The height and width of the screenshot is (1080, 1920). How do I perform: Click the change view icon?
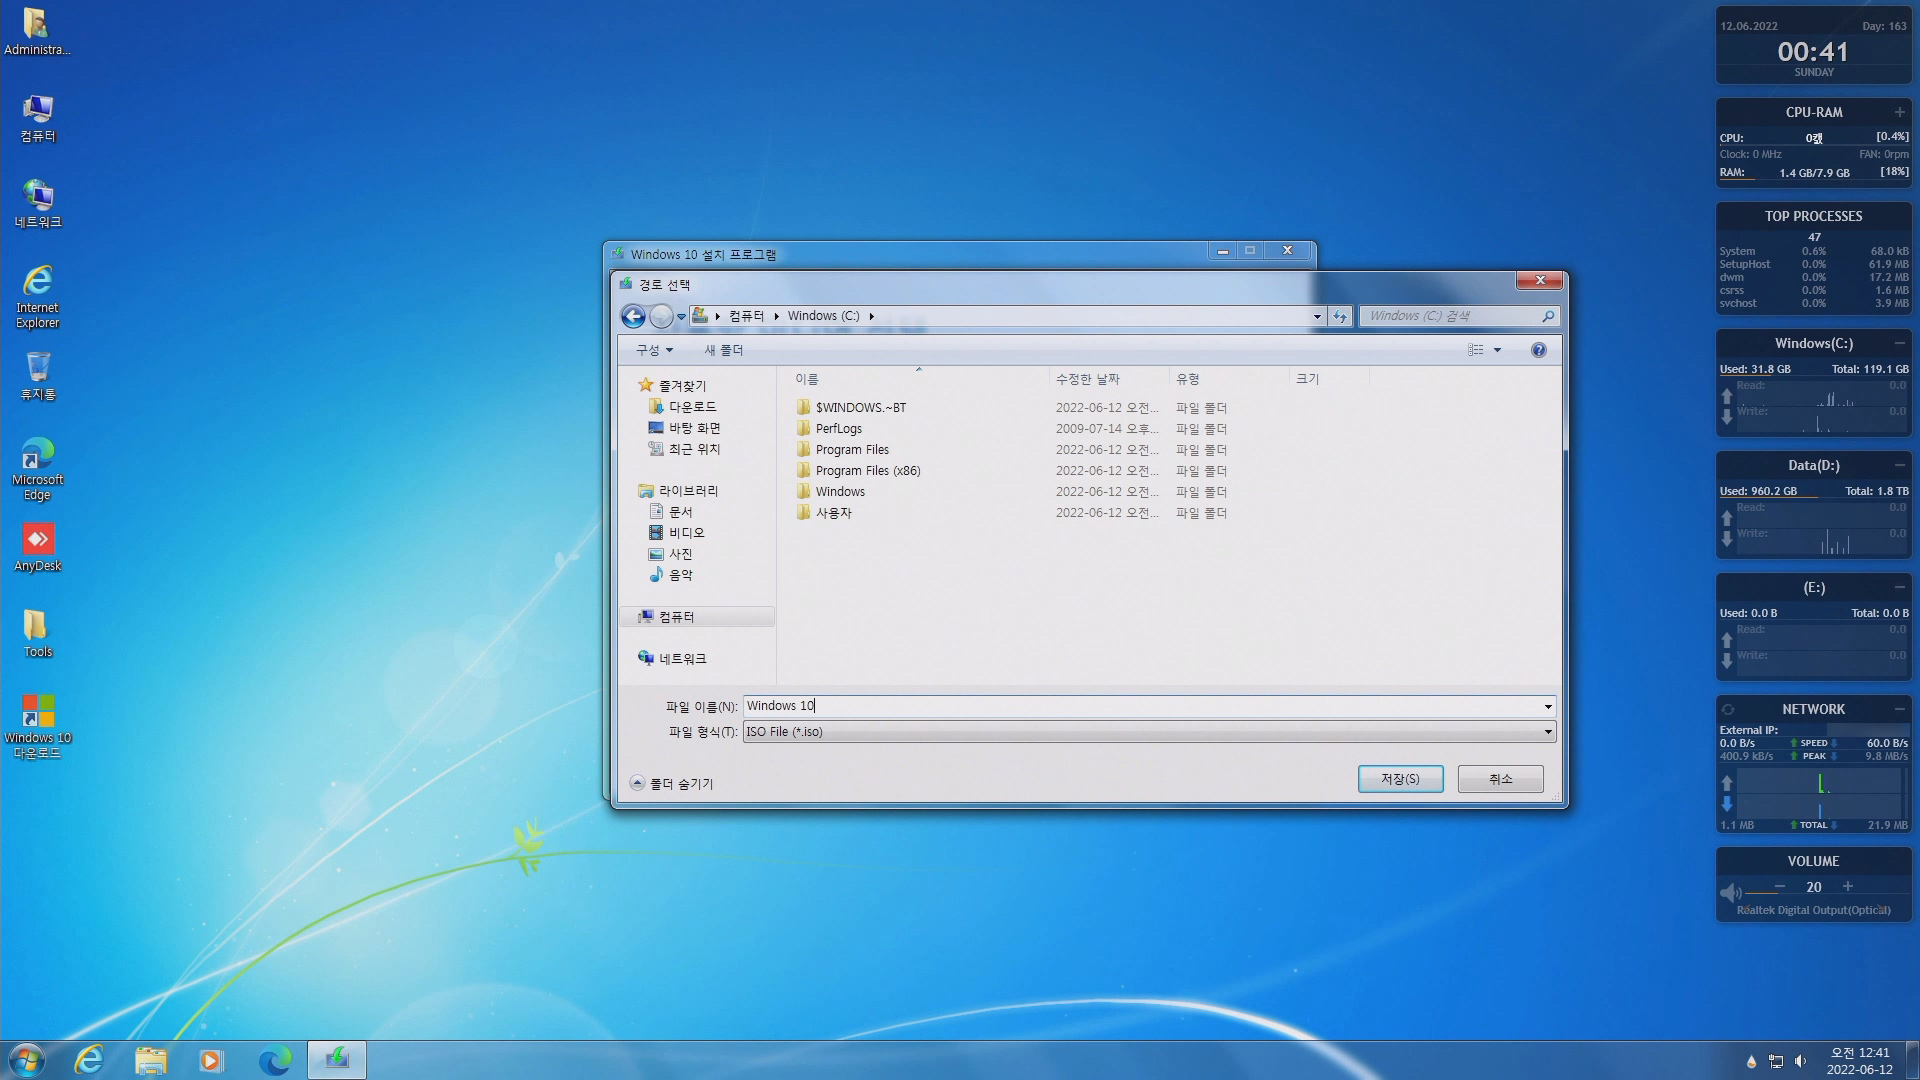click(1475, 350)
